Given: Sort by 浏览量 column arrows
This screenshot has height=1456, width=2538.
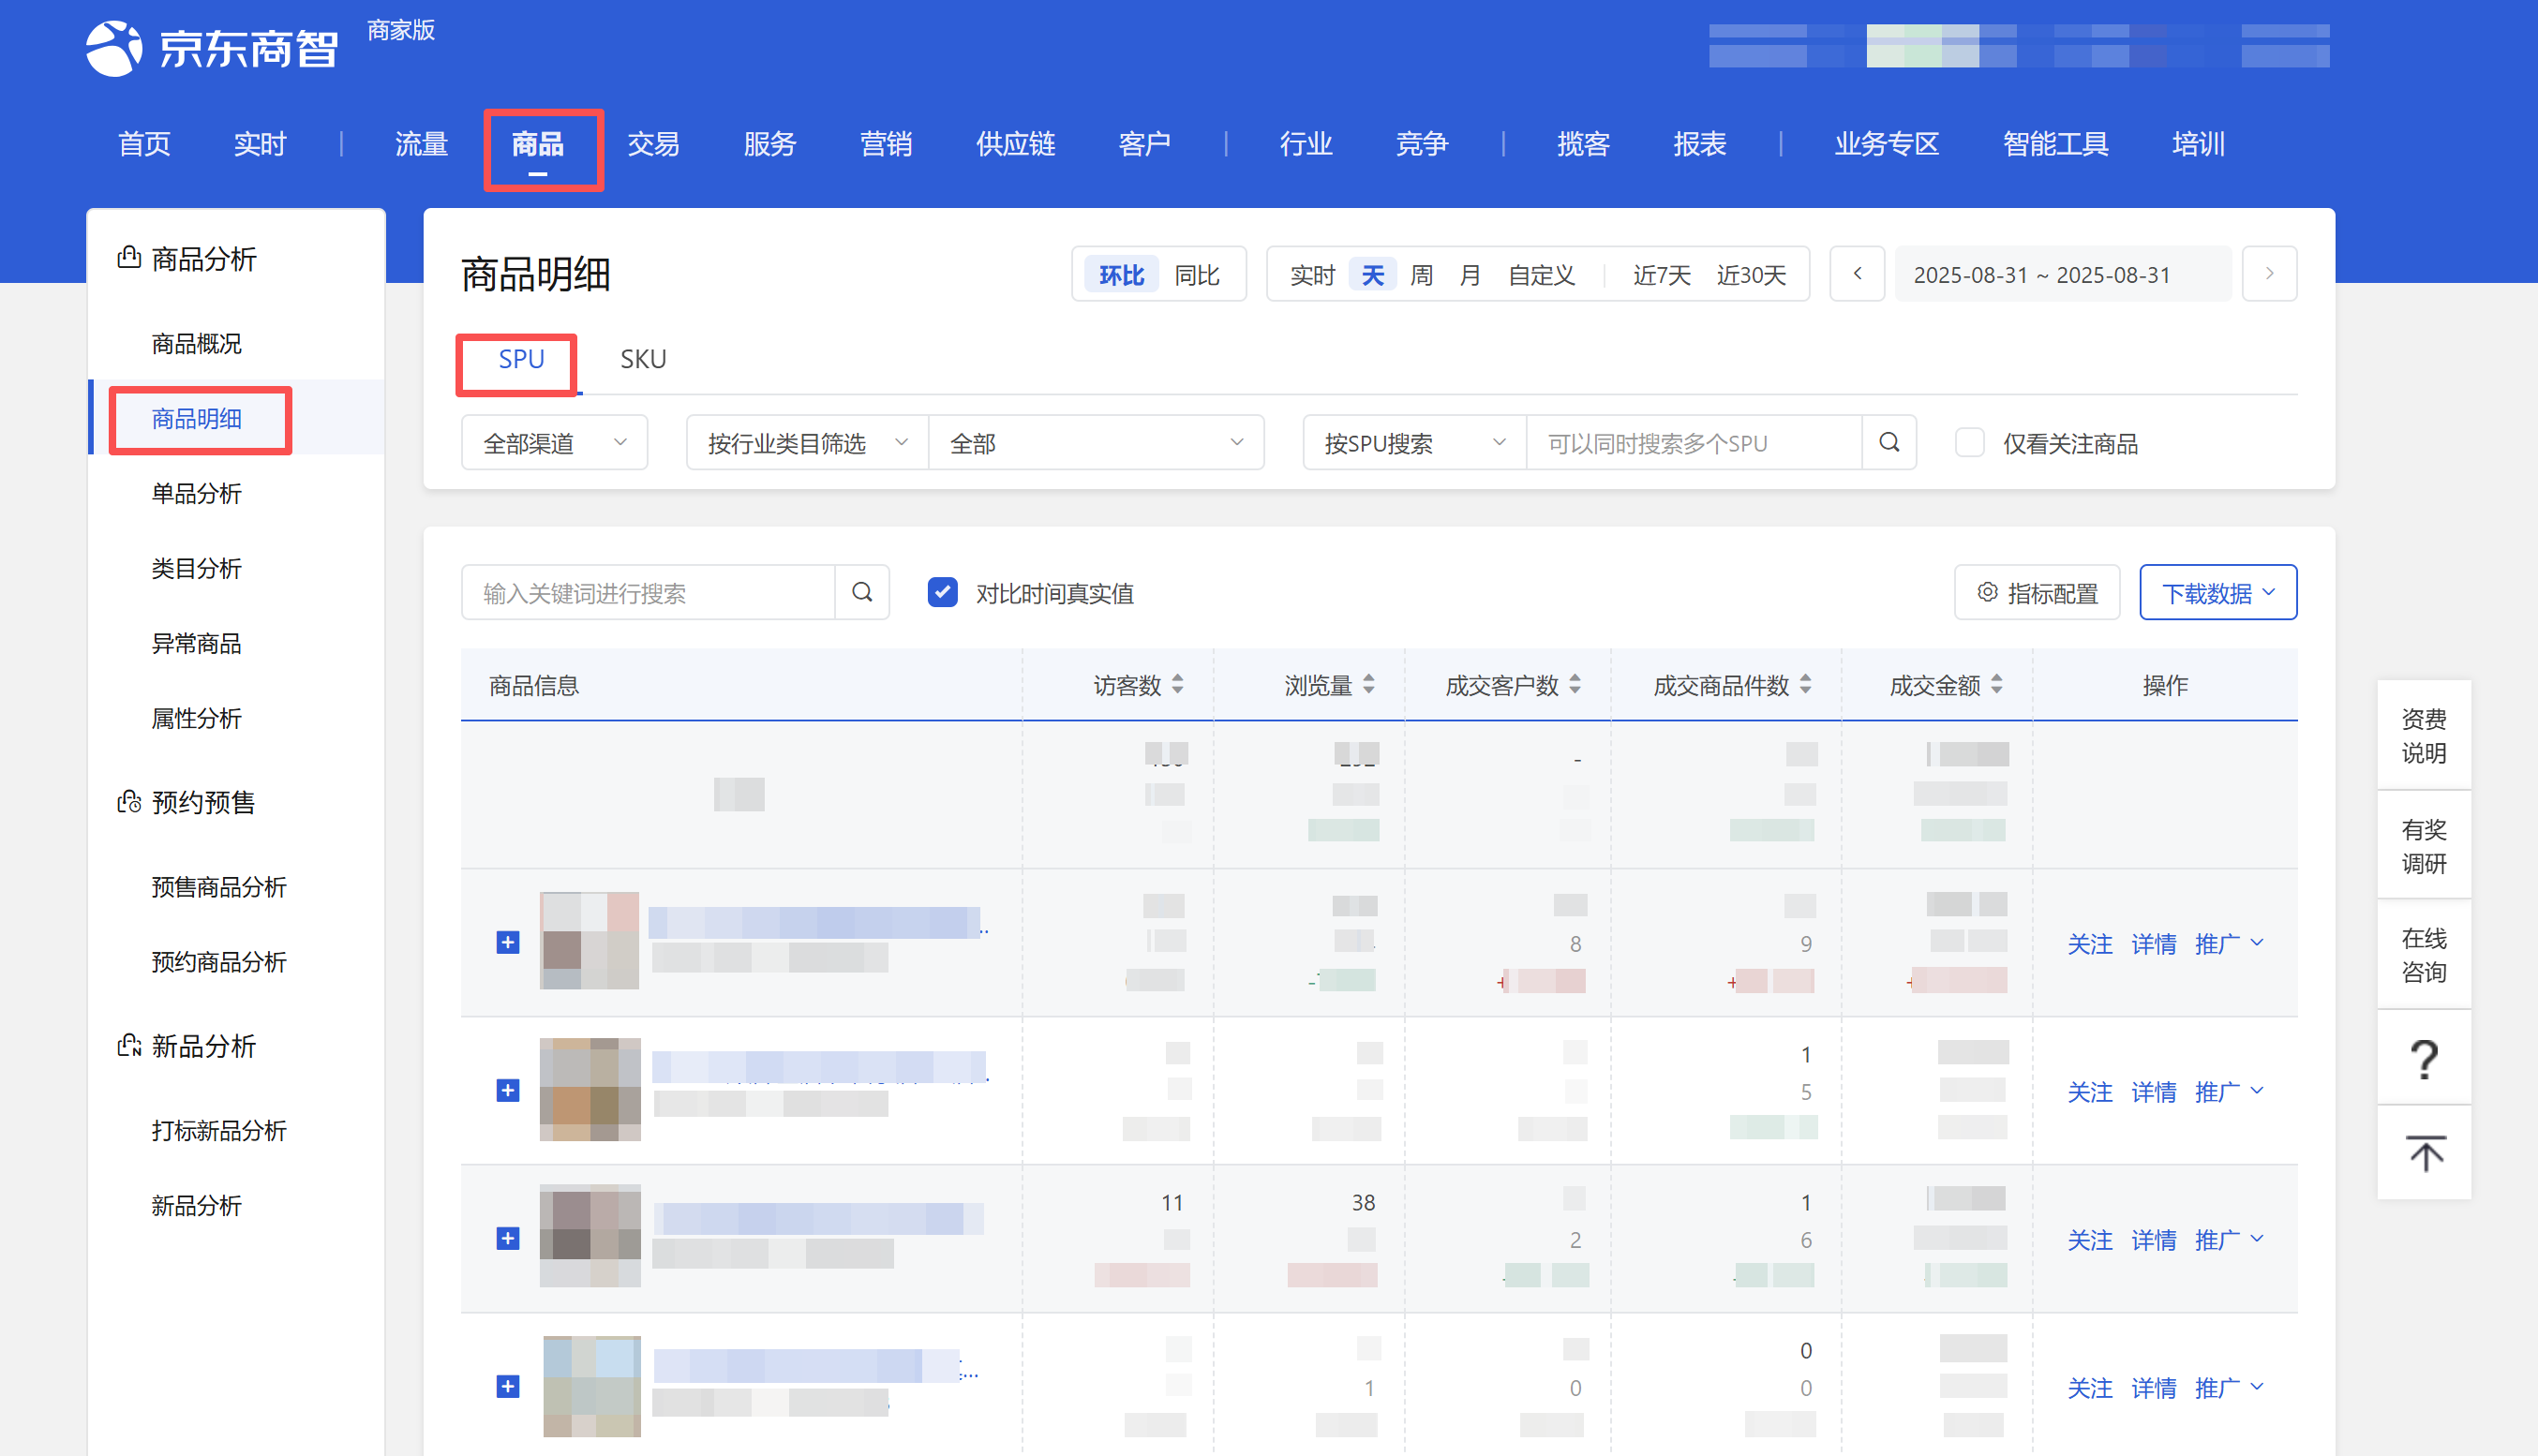Looking at the screenshot, I should coord(1369,684).
